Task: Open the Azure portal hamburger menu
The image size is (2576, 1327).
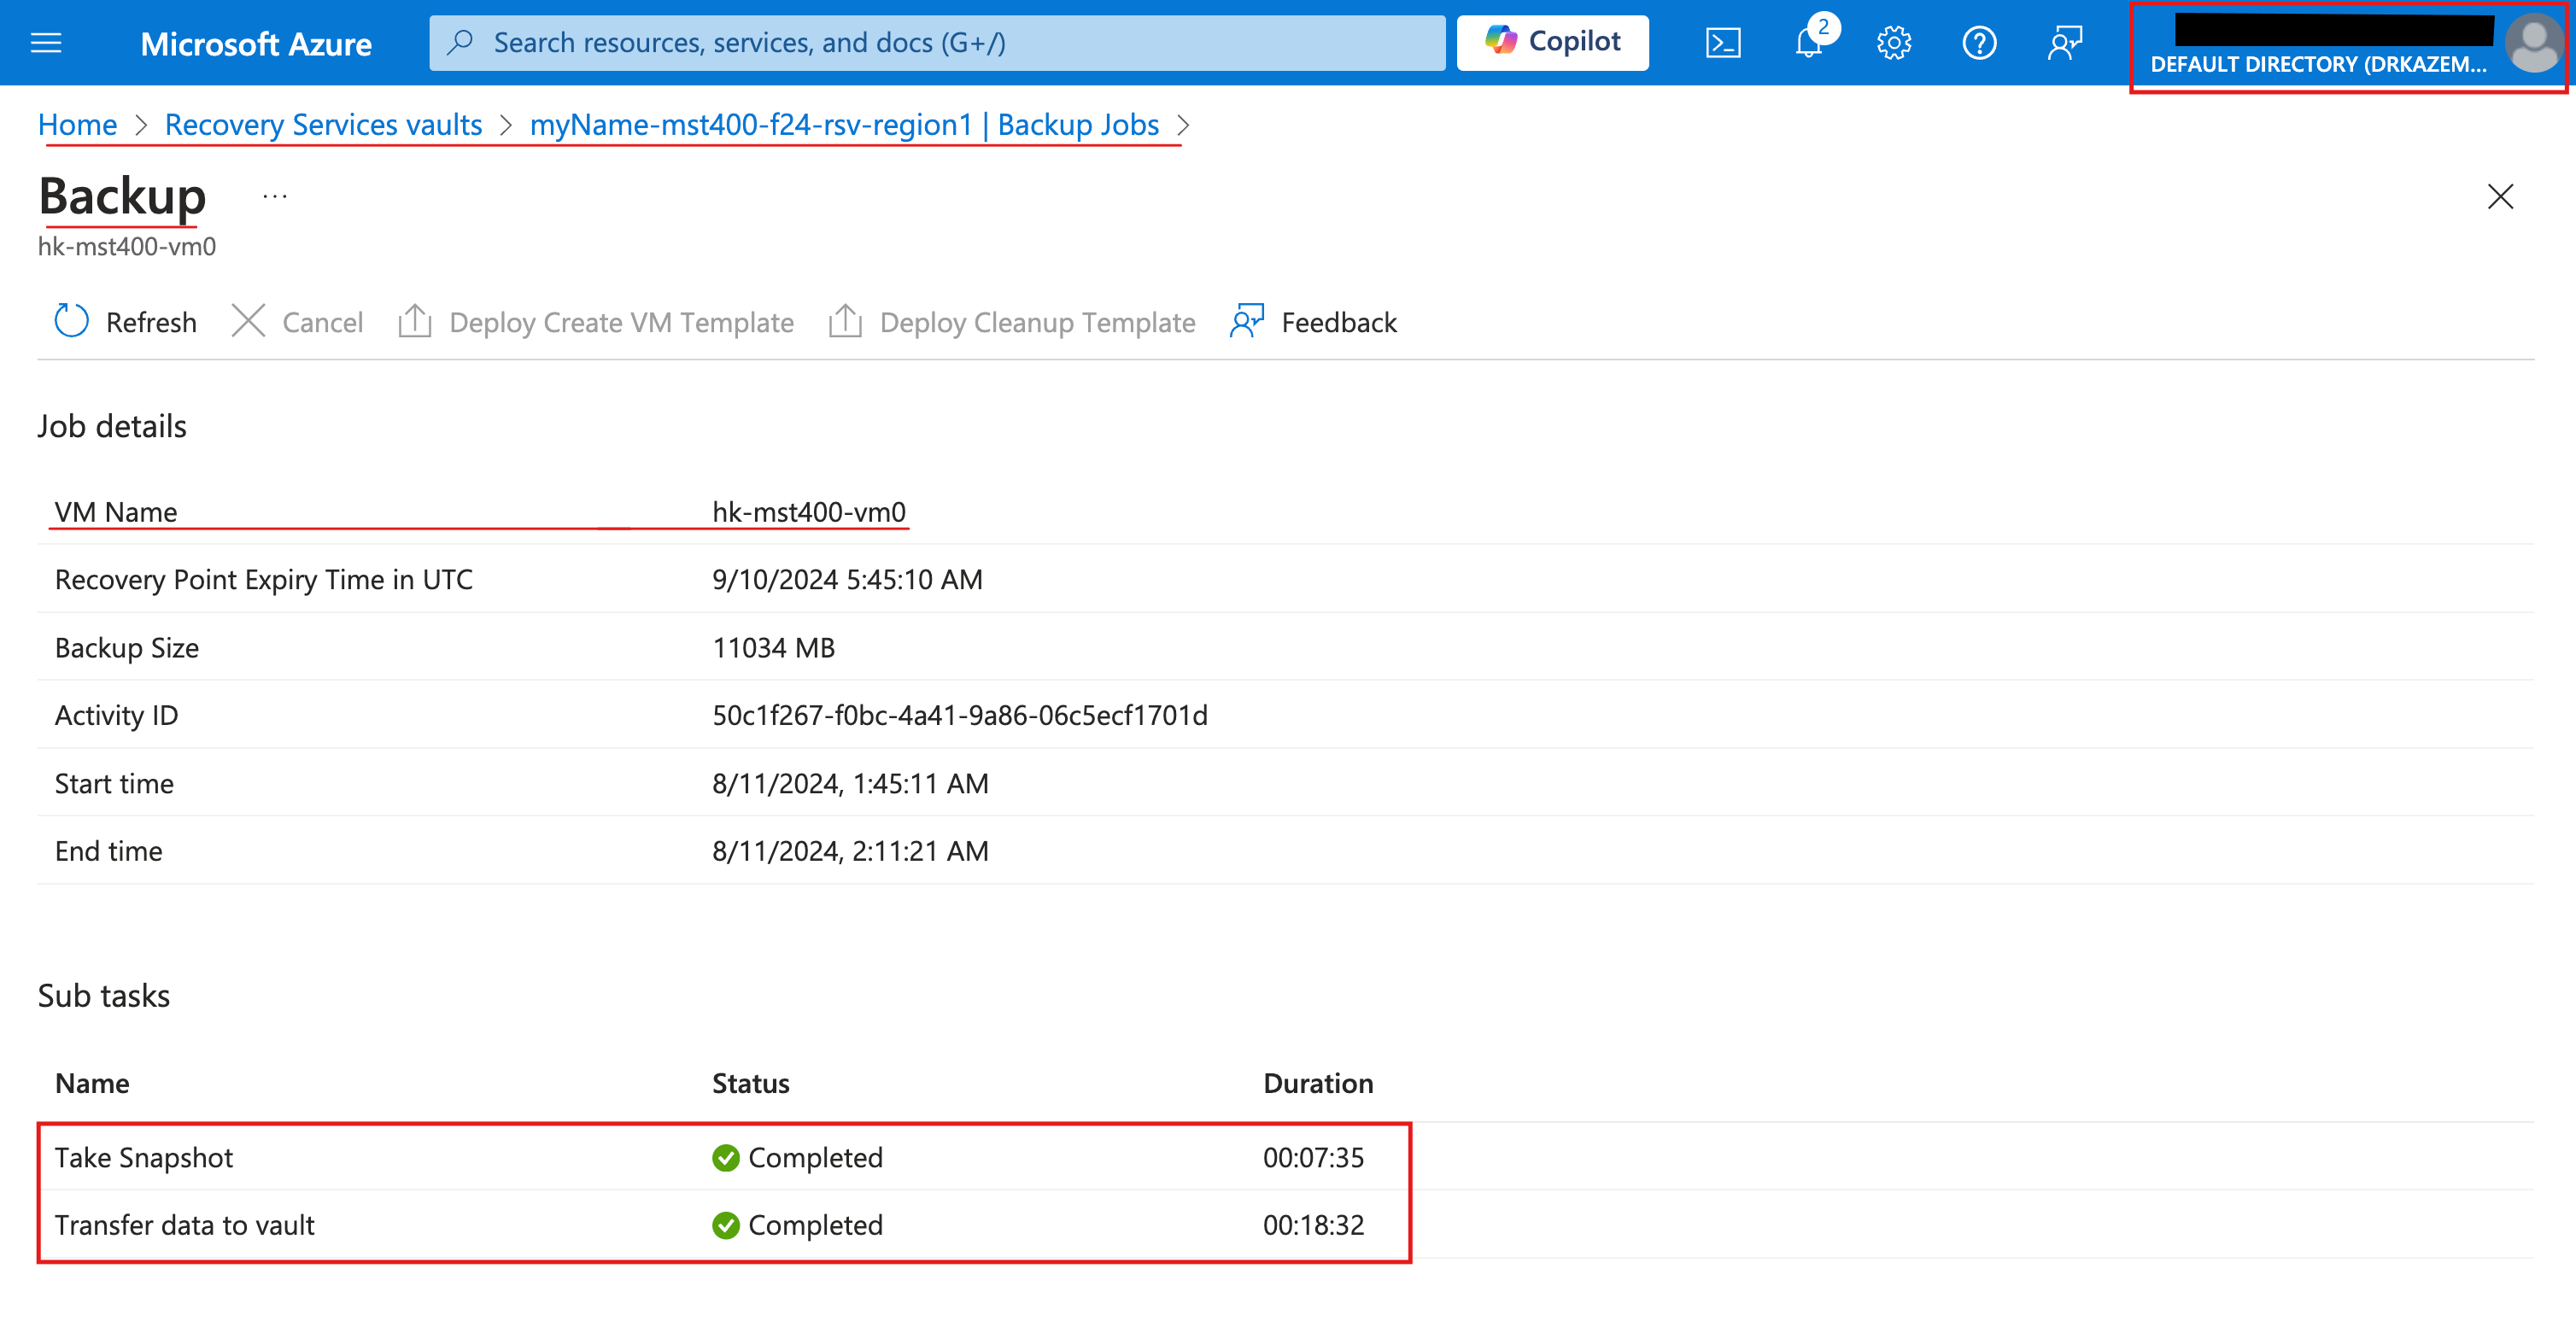Action: (x=46, y=43)
